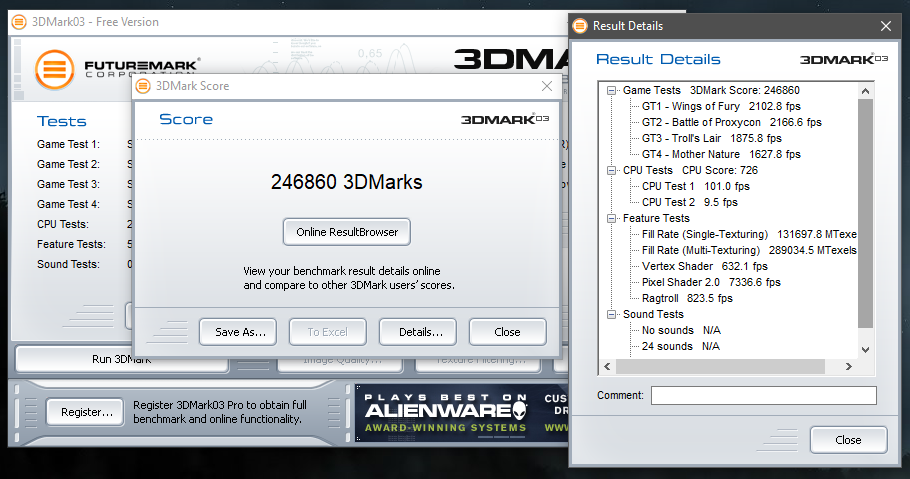Click the Result Details title bar icon
Image resolution: width=910 pixels, height=479 pixels.
pos(580,26)
